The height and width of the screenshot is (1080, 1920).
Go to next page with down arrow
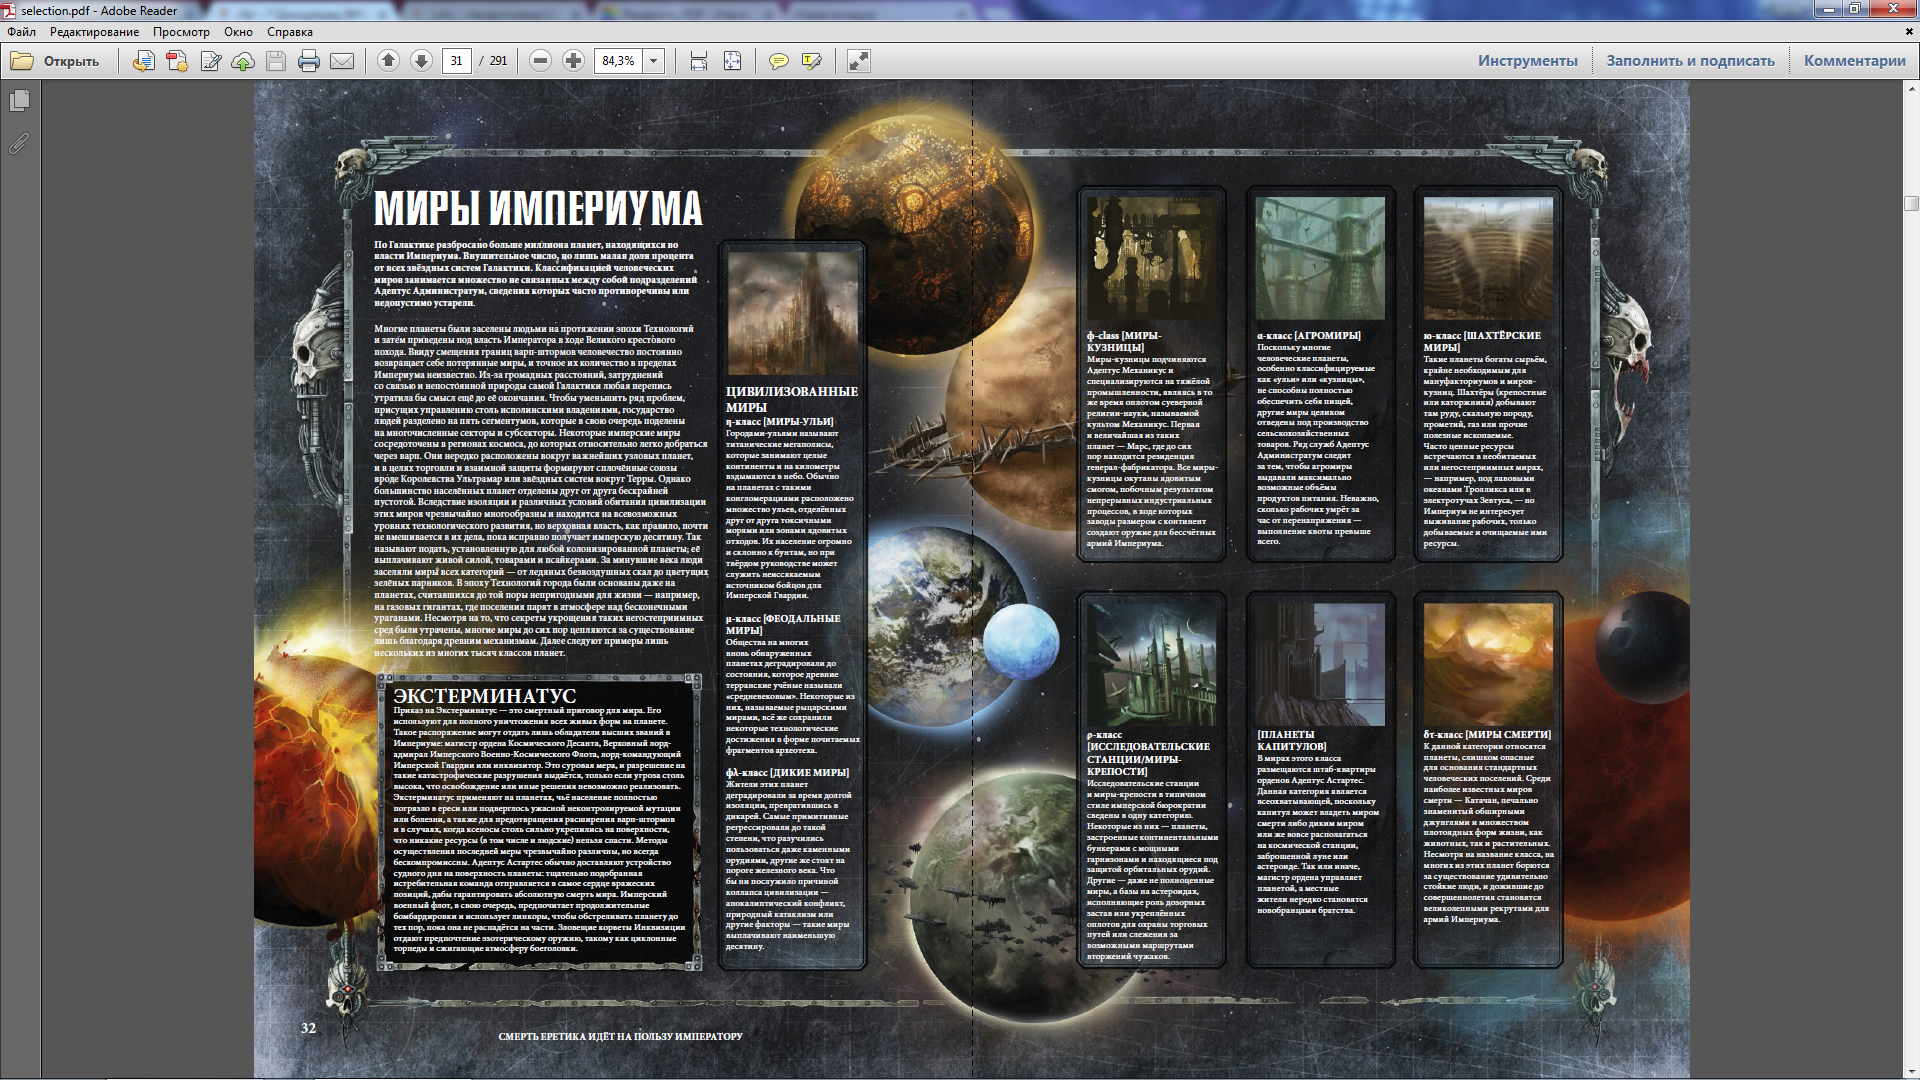click(422, 61)
